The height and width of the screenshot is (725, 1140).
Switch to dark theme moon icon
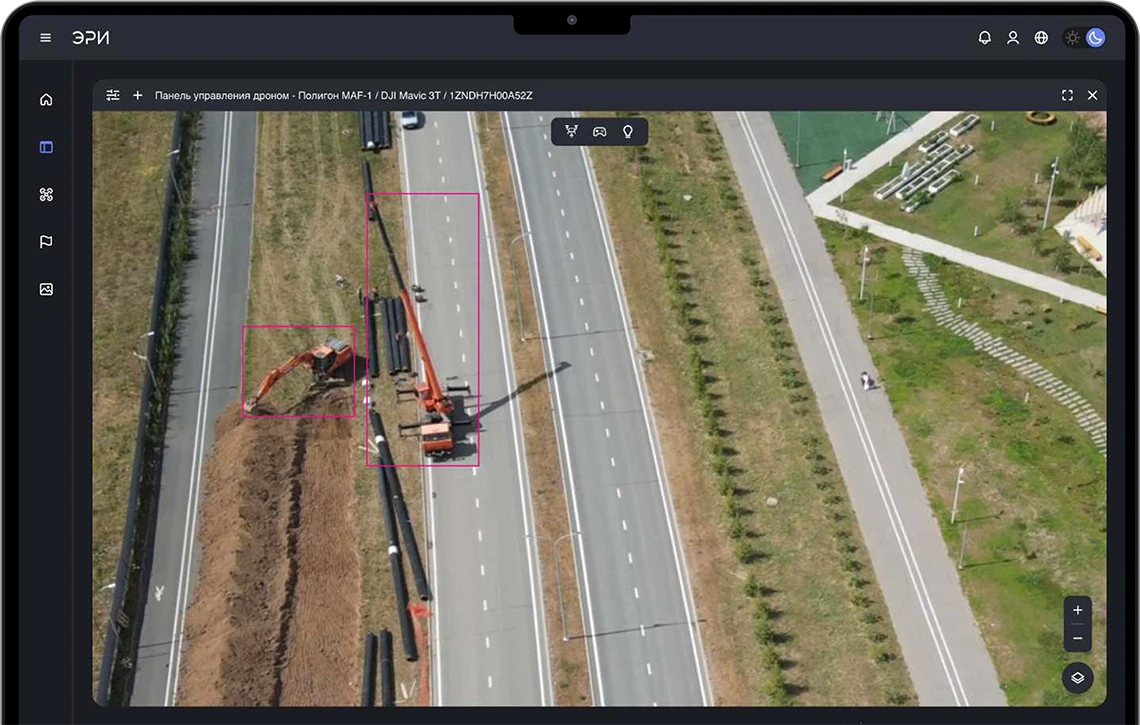point(1096,38)
